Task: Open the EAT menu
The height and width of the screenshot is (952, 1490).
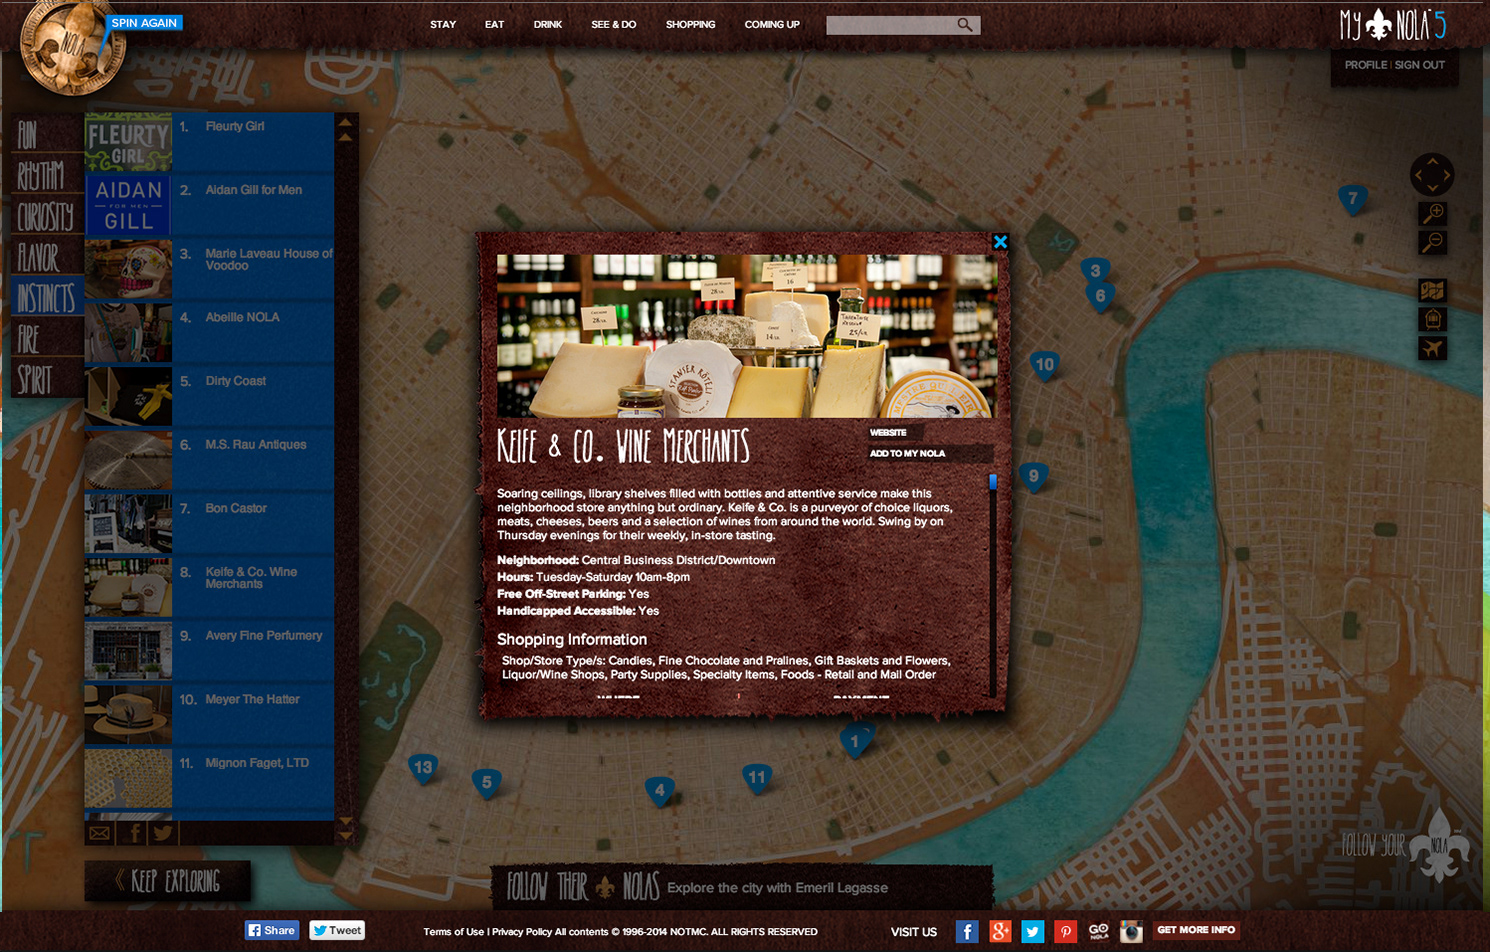Action: [x=494, y=25]
